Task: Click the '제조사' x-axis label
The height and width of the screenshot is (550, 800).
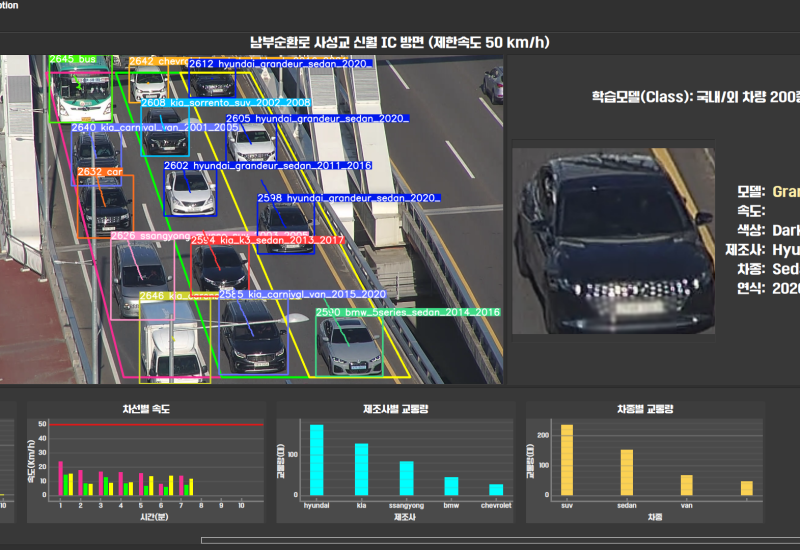Action: (405, 517)
